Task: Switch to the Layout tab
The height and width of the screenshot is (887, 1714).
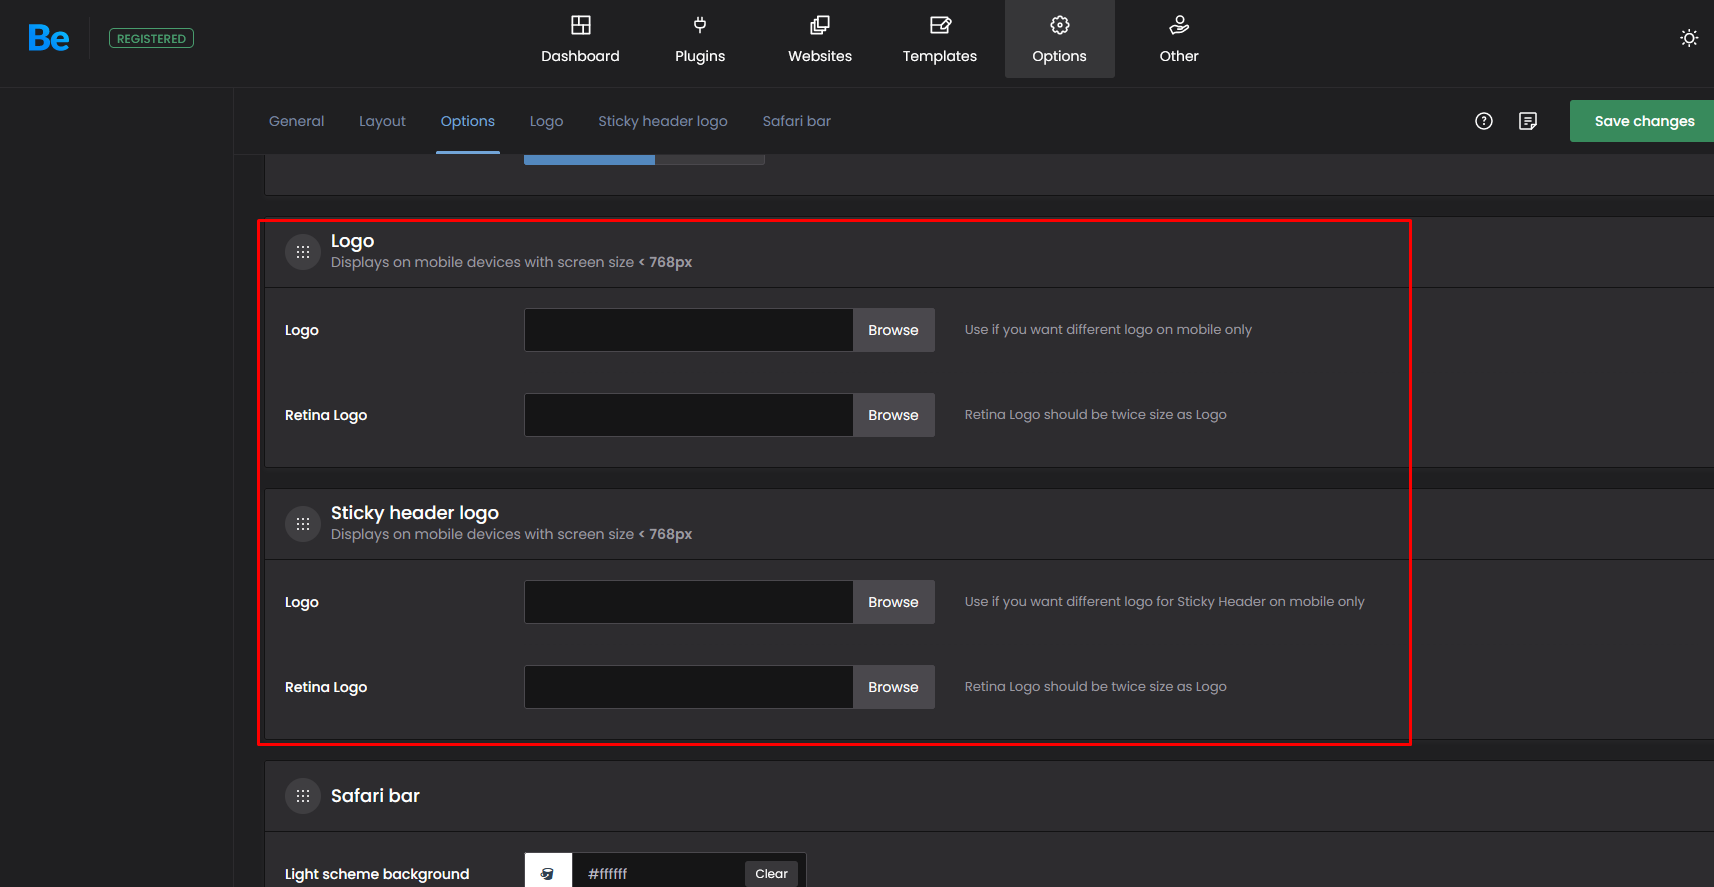Action: (382, 121)
